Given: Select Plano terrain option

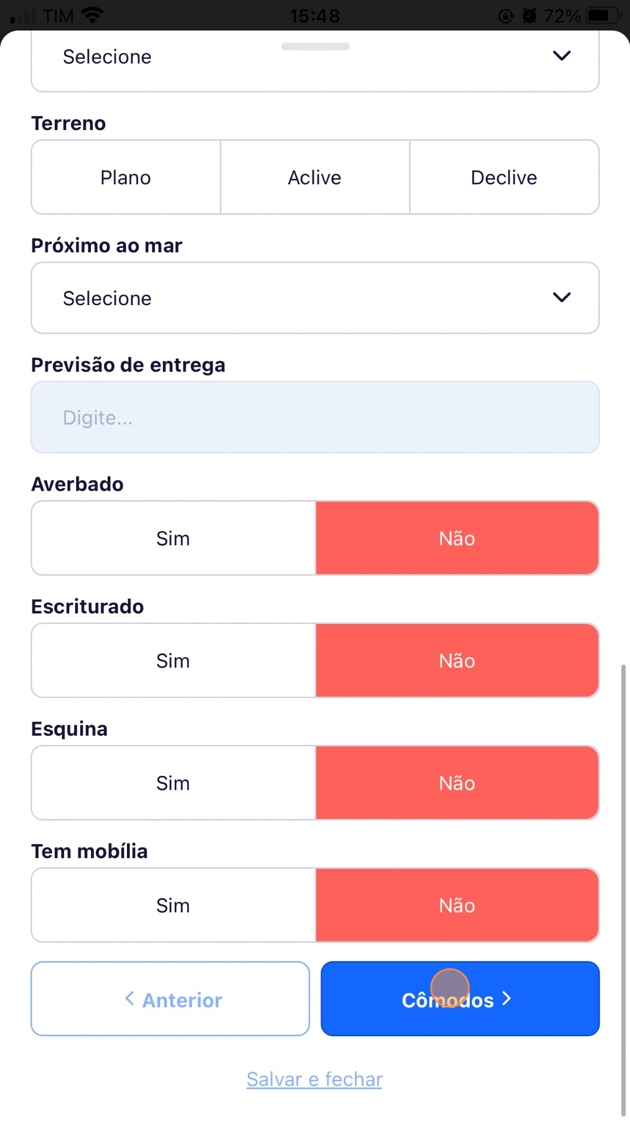Looking at the screenshot, I should click(126, 178).
